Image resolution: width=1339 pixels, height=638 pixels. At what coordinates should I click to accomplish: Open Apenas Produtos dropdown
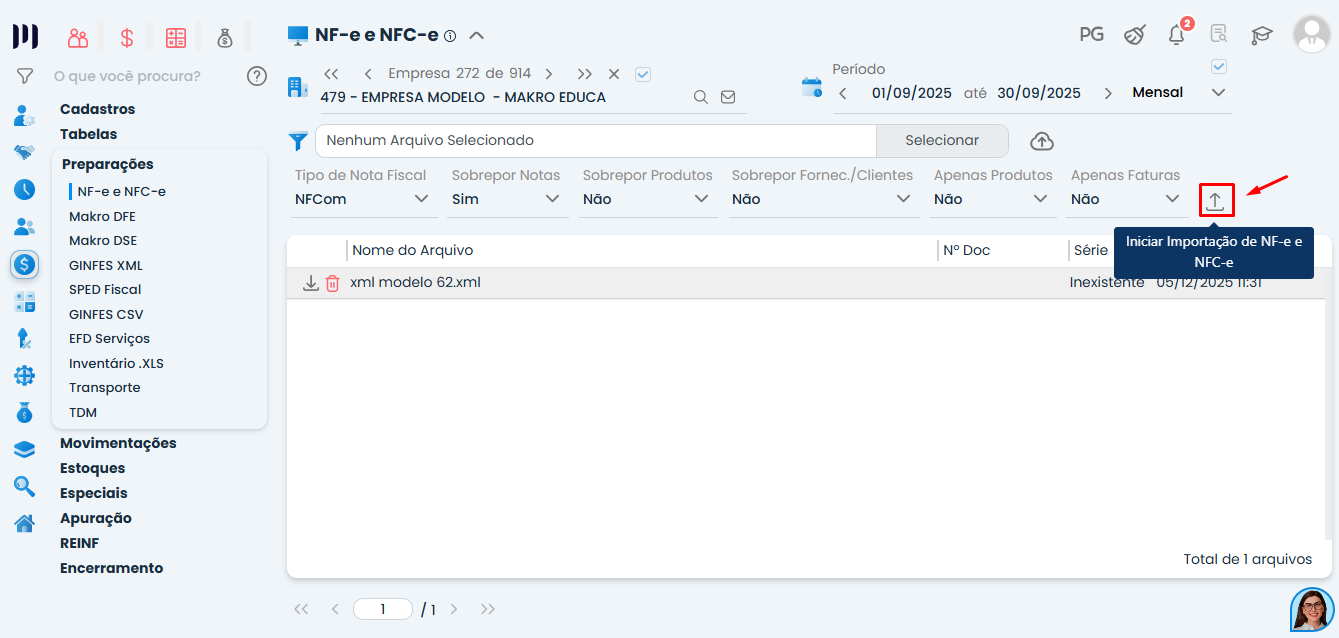992,199
